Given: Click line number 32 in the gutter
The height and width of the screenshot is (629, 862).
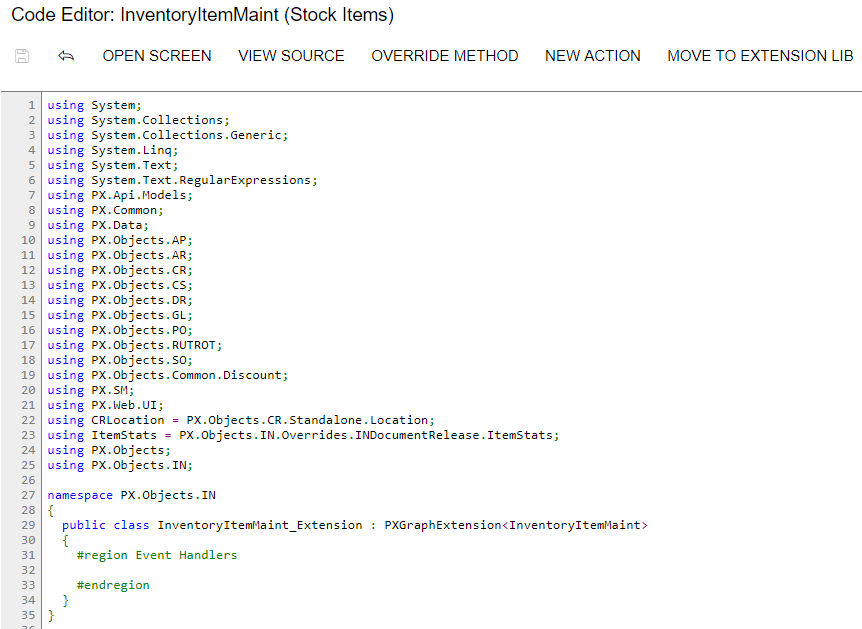Looking at the screenshot, I should (29, 570).
